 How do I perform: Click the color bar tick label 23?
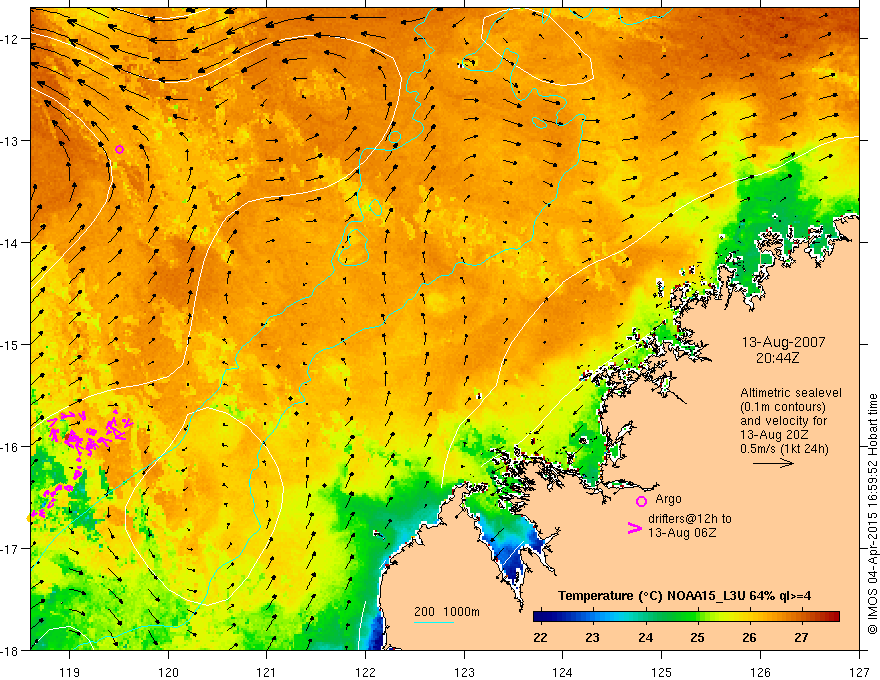pyautogui.click(x=593, y=637)
